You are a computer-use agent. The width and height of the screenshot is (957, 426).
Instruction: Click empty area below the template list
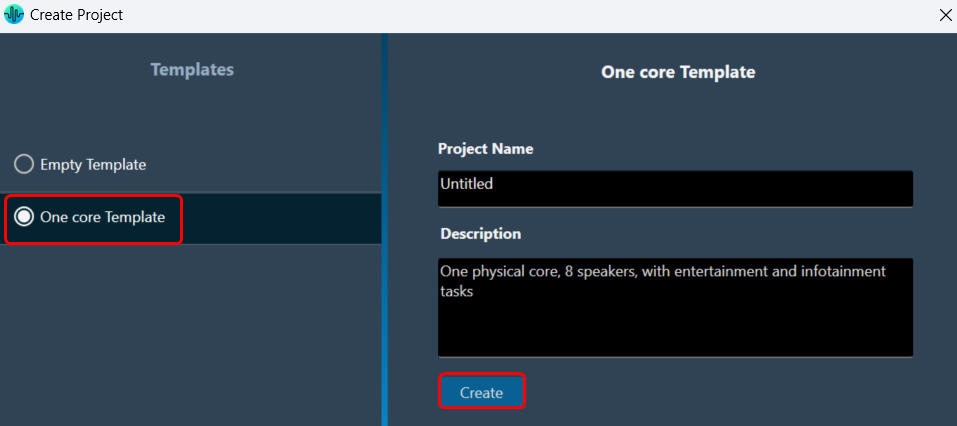[190, 334]
